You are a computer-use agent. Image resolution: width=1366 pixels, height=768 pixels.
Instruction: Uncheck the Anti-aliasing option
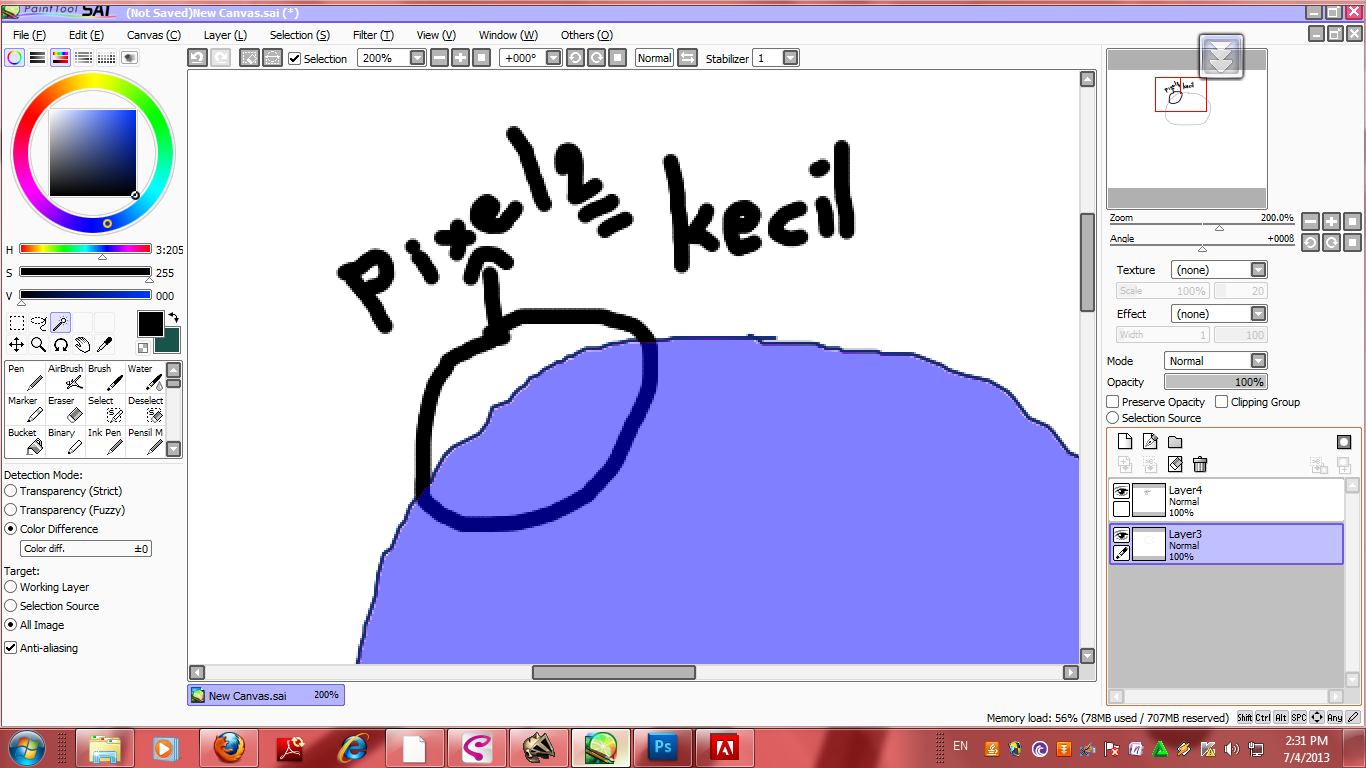[9, 648]
